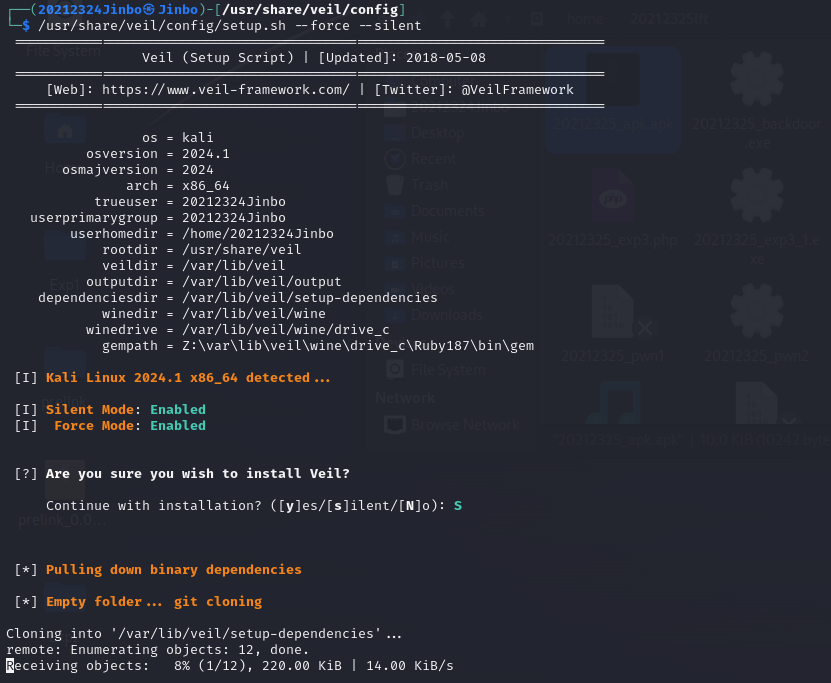Click the 'home' path bar segment
This screenshot has height=683, width=831.
(585, 19)
